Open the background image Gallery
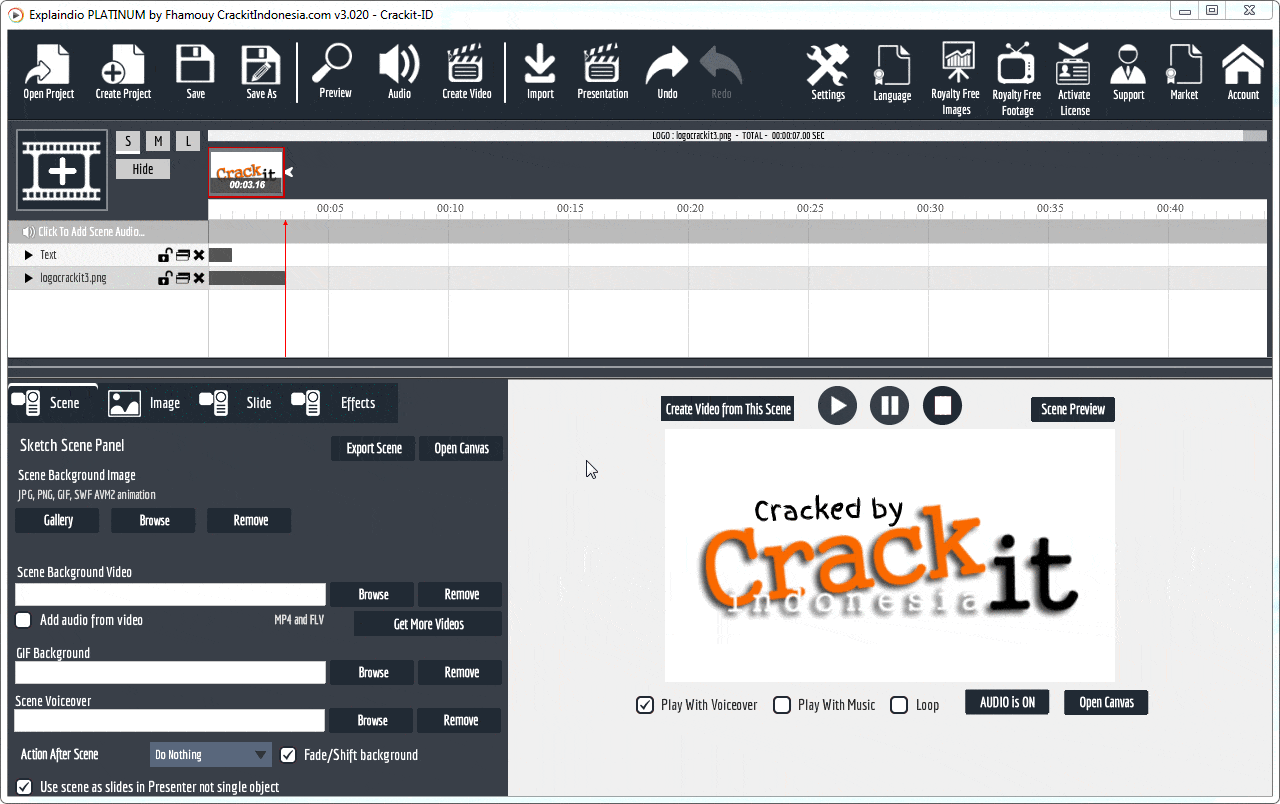Screen dimensions: 1280x804 [x=58, y=520]
